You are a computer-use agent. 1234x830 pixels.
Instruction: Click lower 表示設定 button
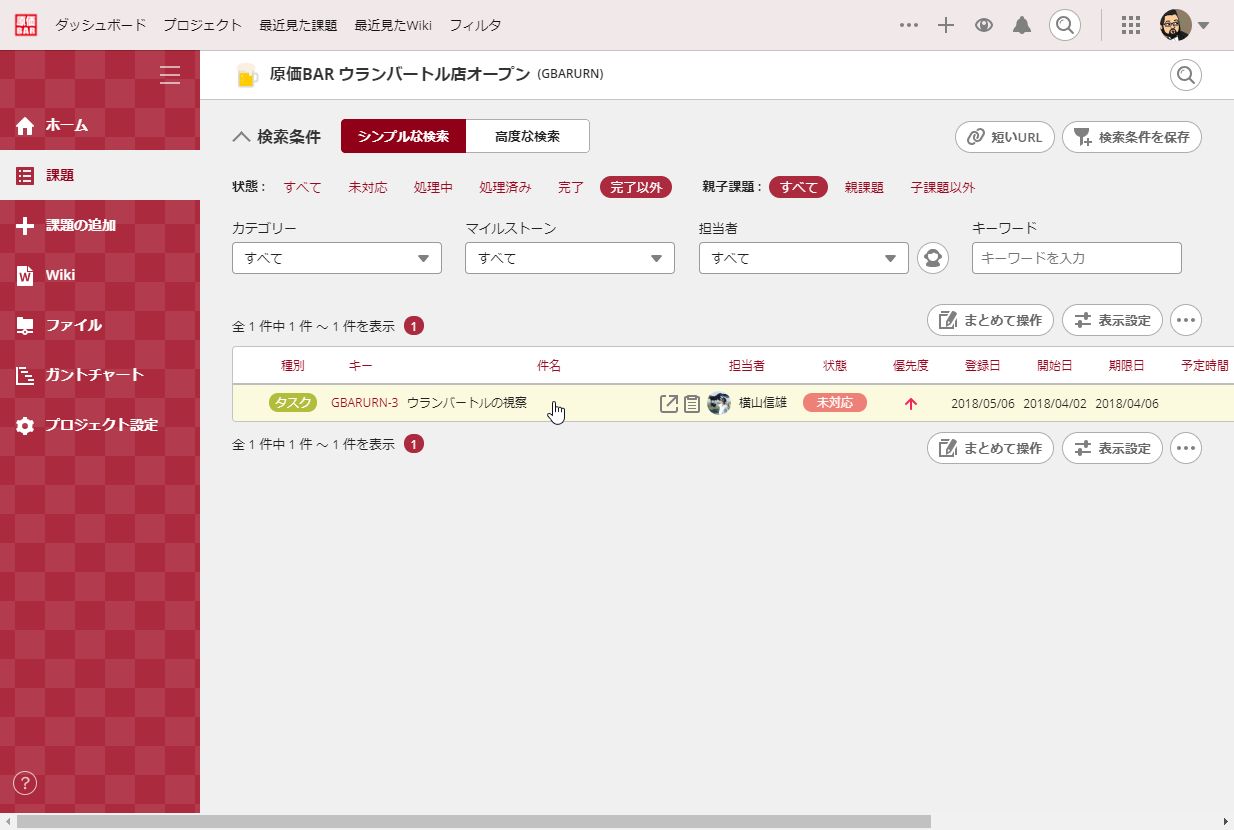point(1112,448)
